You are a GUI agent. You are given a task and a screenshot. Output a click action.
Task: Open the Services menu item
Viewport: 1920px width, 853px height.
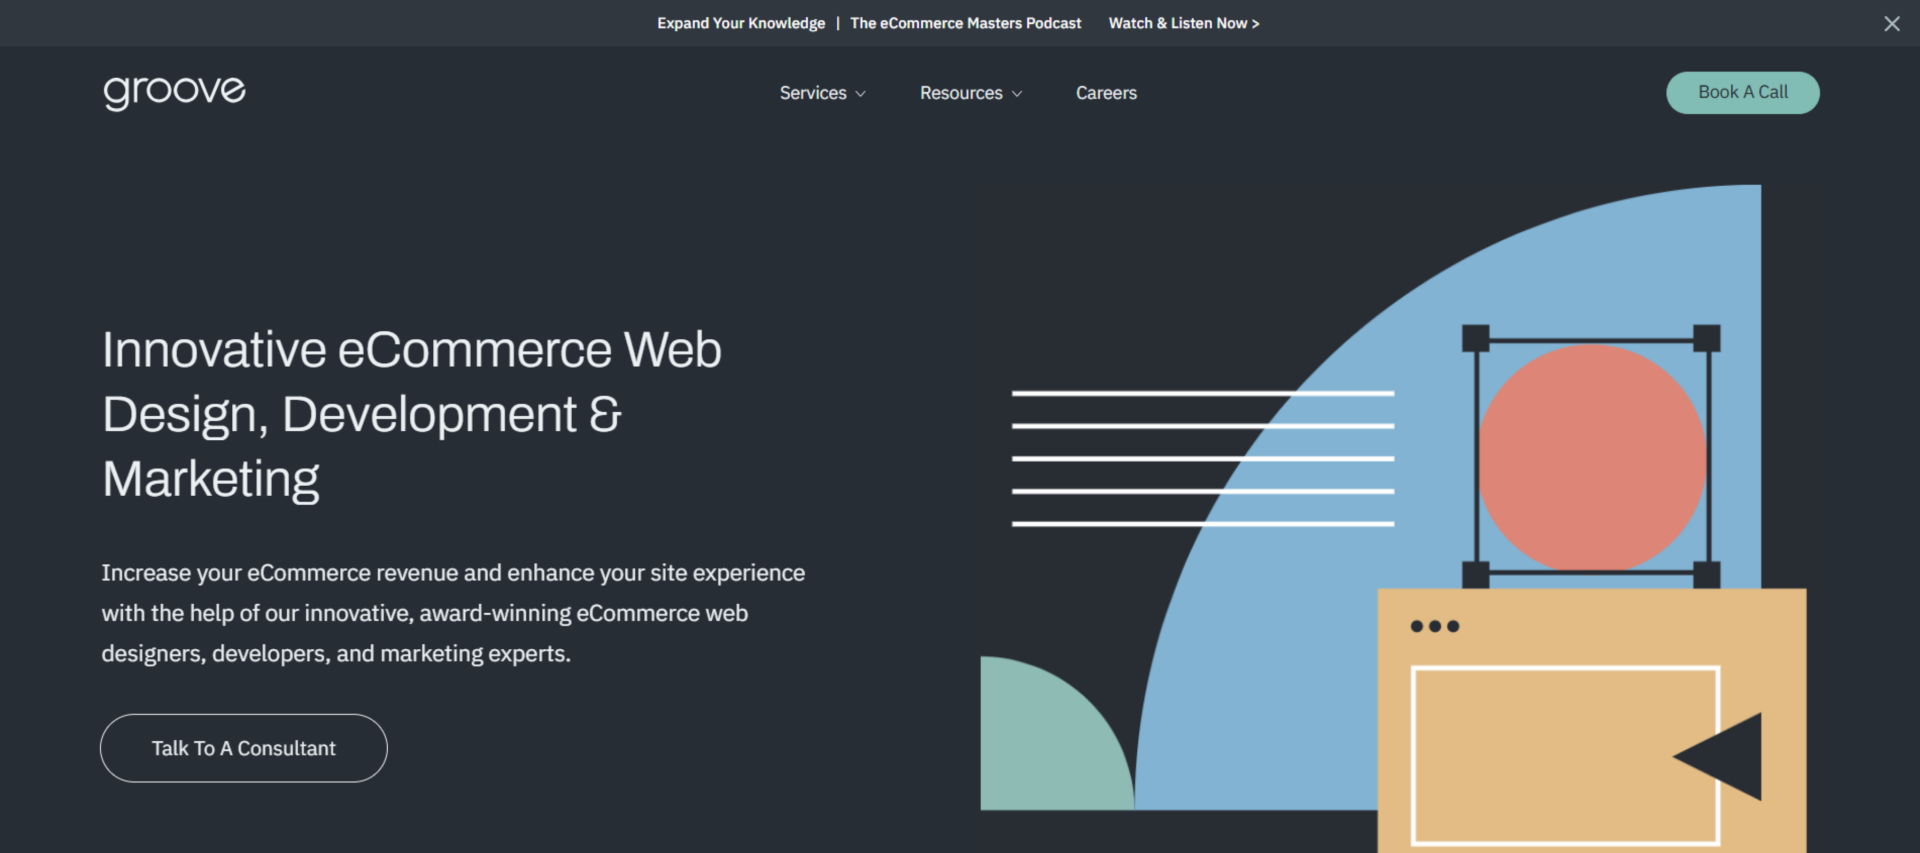(813, 93)
